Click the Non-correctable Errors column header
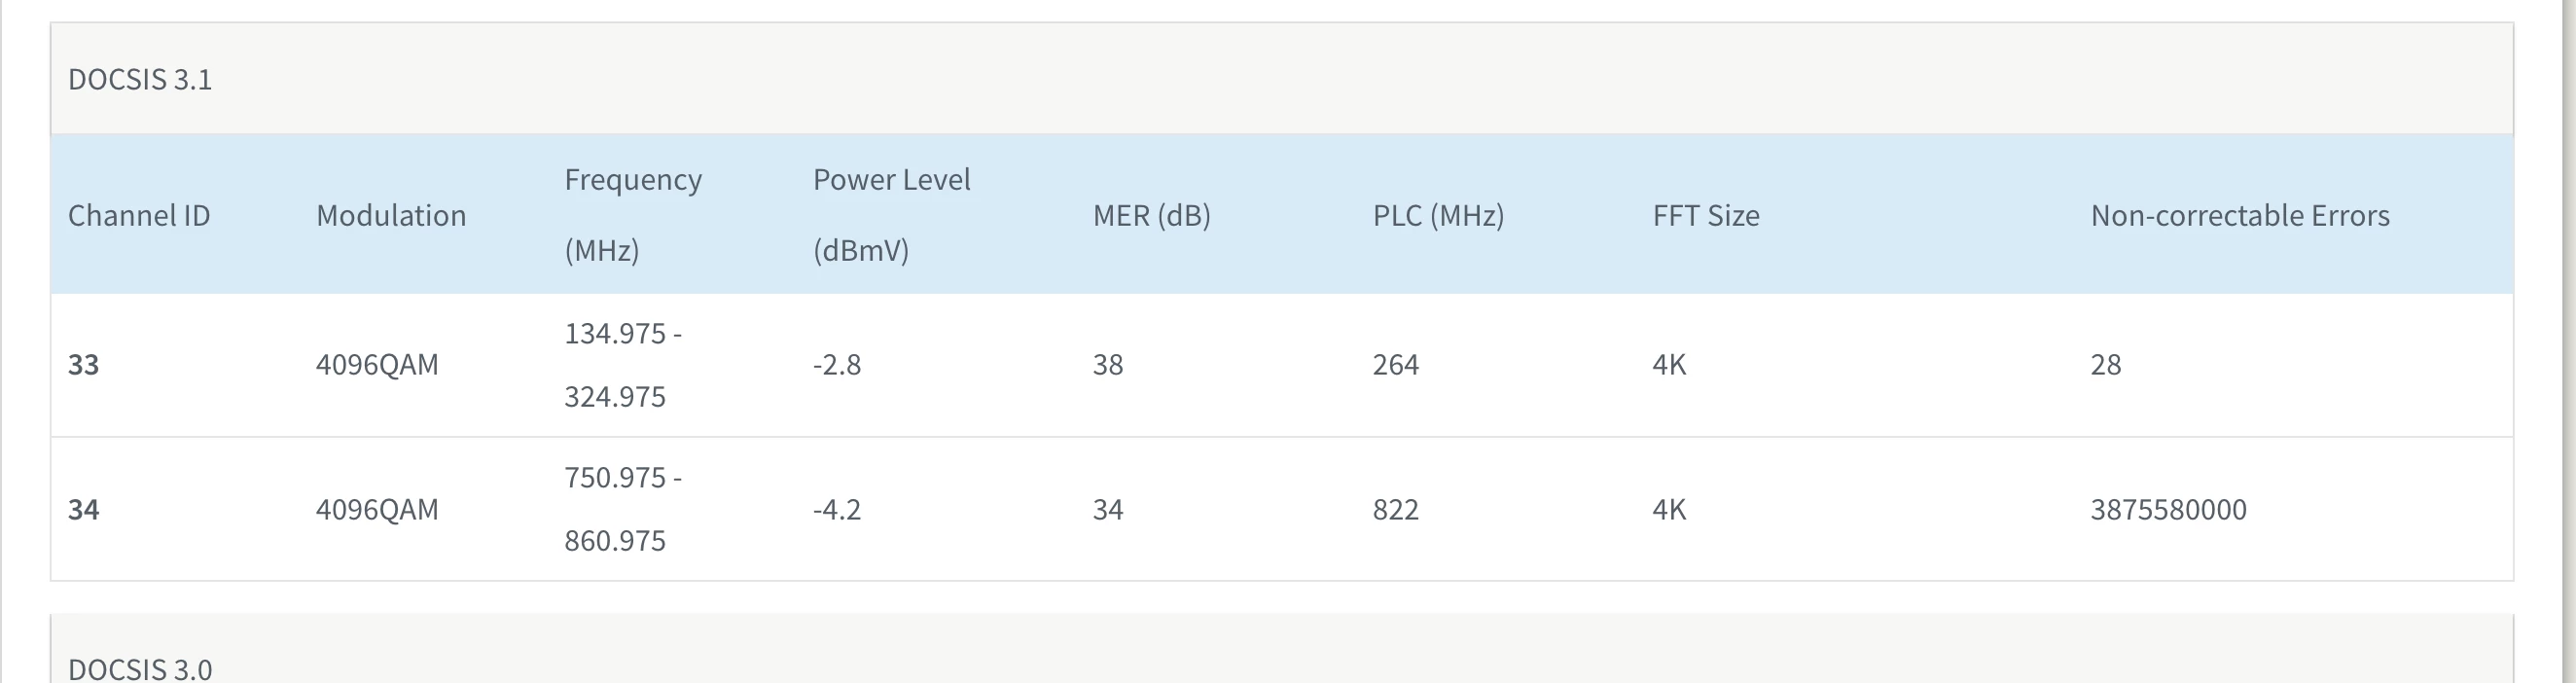Image resolution: width=2576 pixels, height=683 pixels. tap(2239, 215)
